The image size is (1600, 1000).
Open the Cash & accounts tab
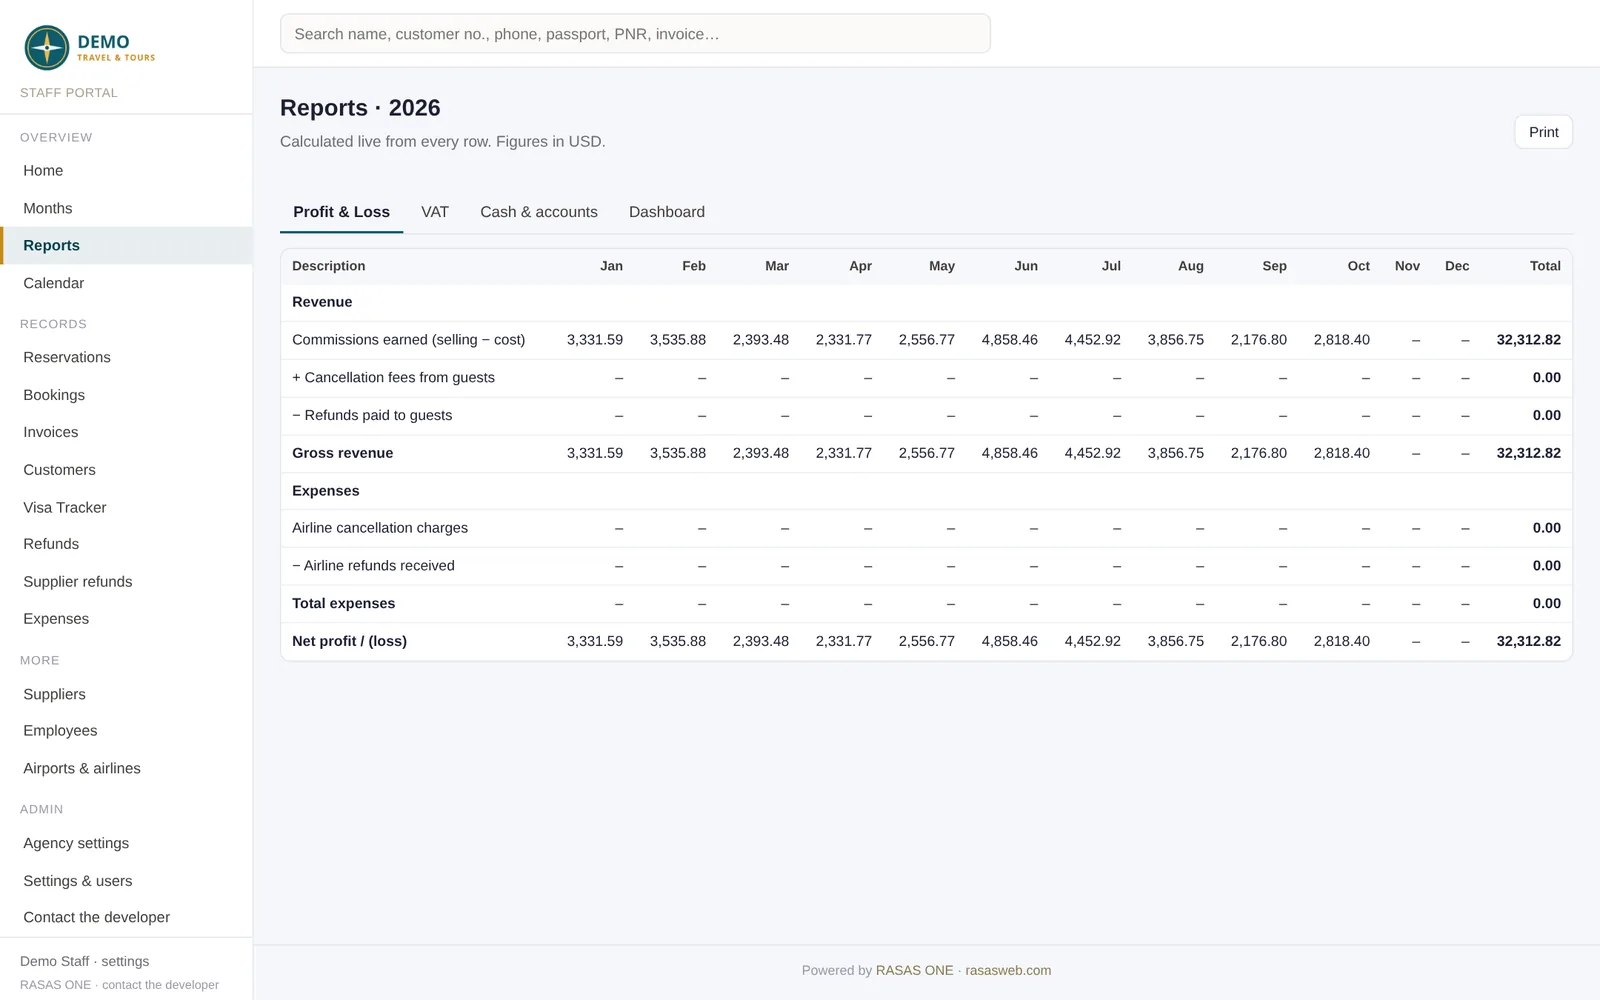pos(539,212)
